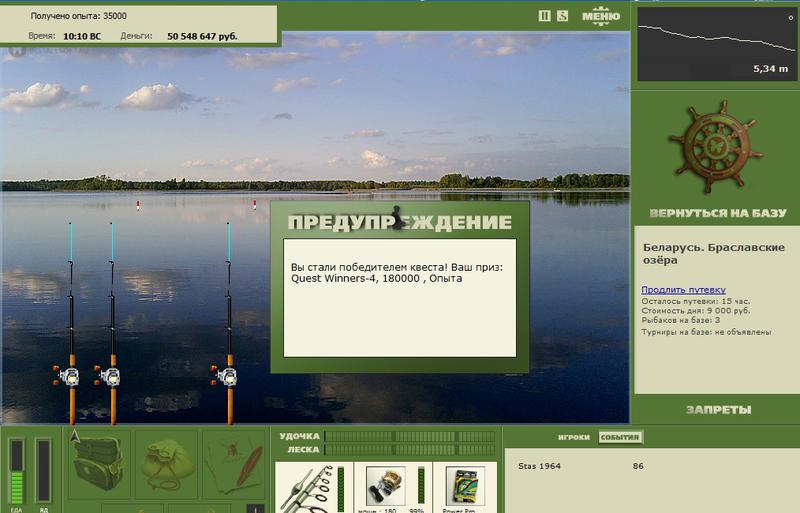800x513 pixels.
Task: Click Турниры на базе: не объявлены line
Action: coord(706,332)
